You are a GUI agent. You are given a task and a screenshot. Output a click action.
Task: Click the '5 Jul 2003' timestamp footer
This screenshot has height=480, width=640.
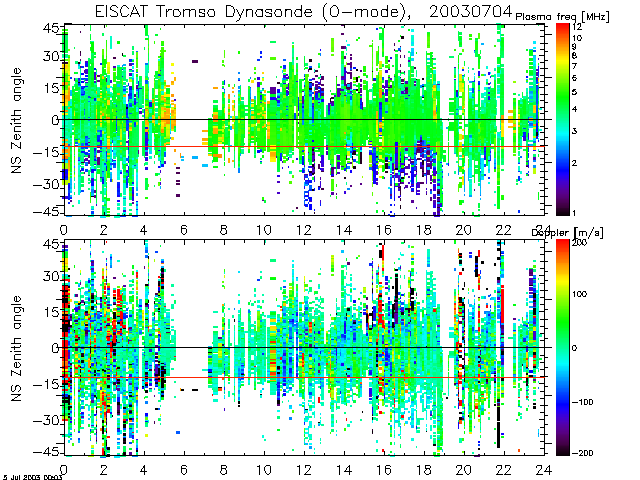(x=33, y=477)
